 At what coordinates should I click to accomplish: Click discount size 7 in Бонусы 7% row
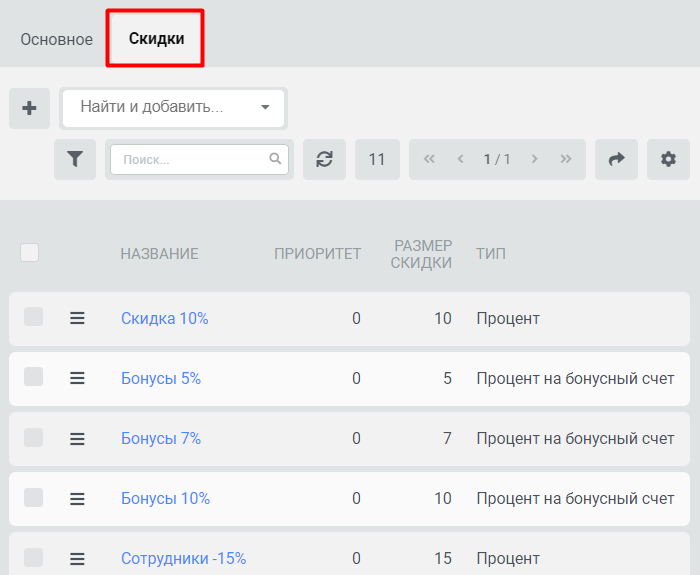447,438
